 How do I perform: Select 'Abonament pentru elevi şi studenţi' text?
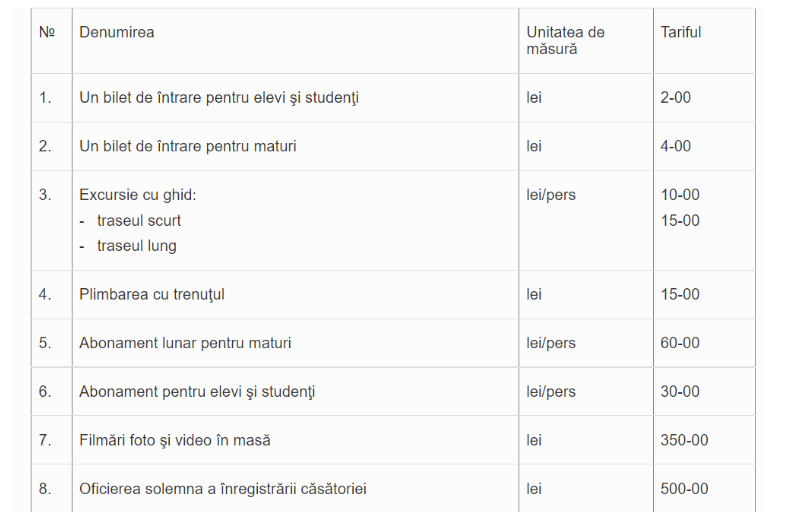(x=197, y=392)
